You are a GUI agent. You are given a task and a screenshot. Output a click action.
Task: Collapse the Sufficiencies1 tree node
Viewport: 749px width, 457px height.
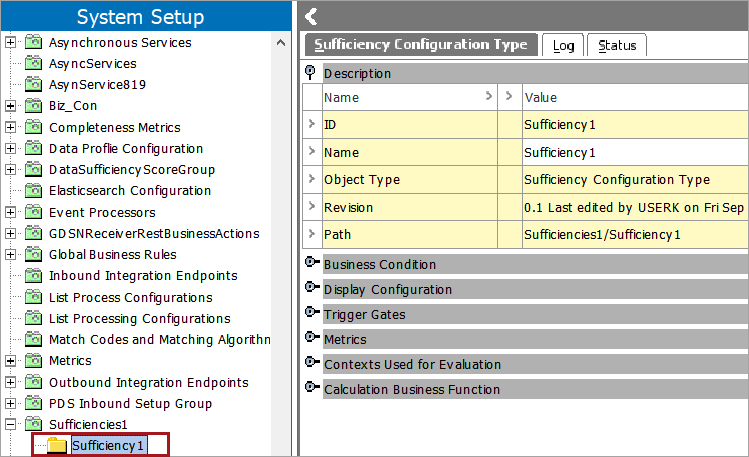point(10,424)
